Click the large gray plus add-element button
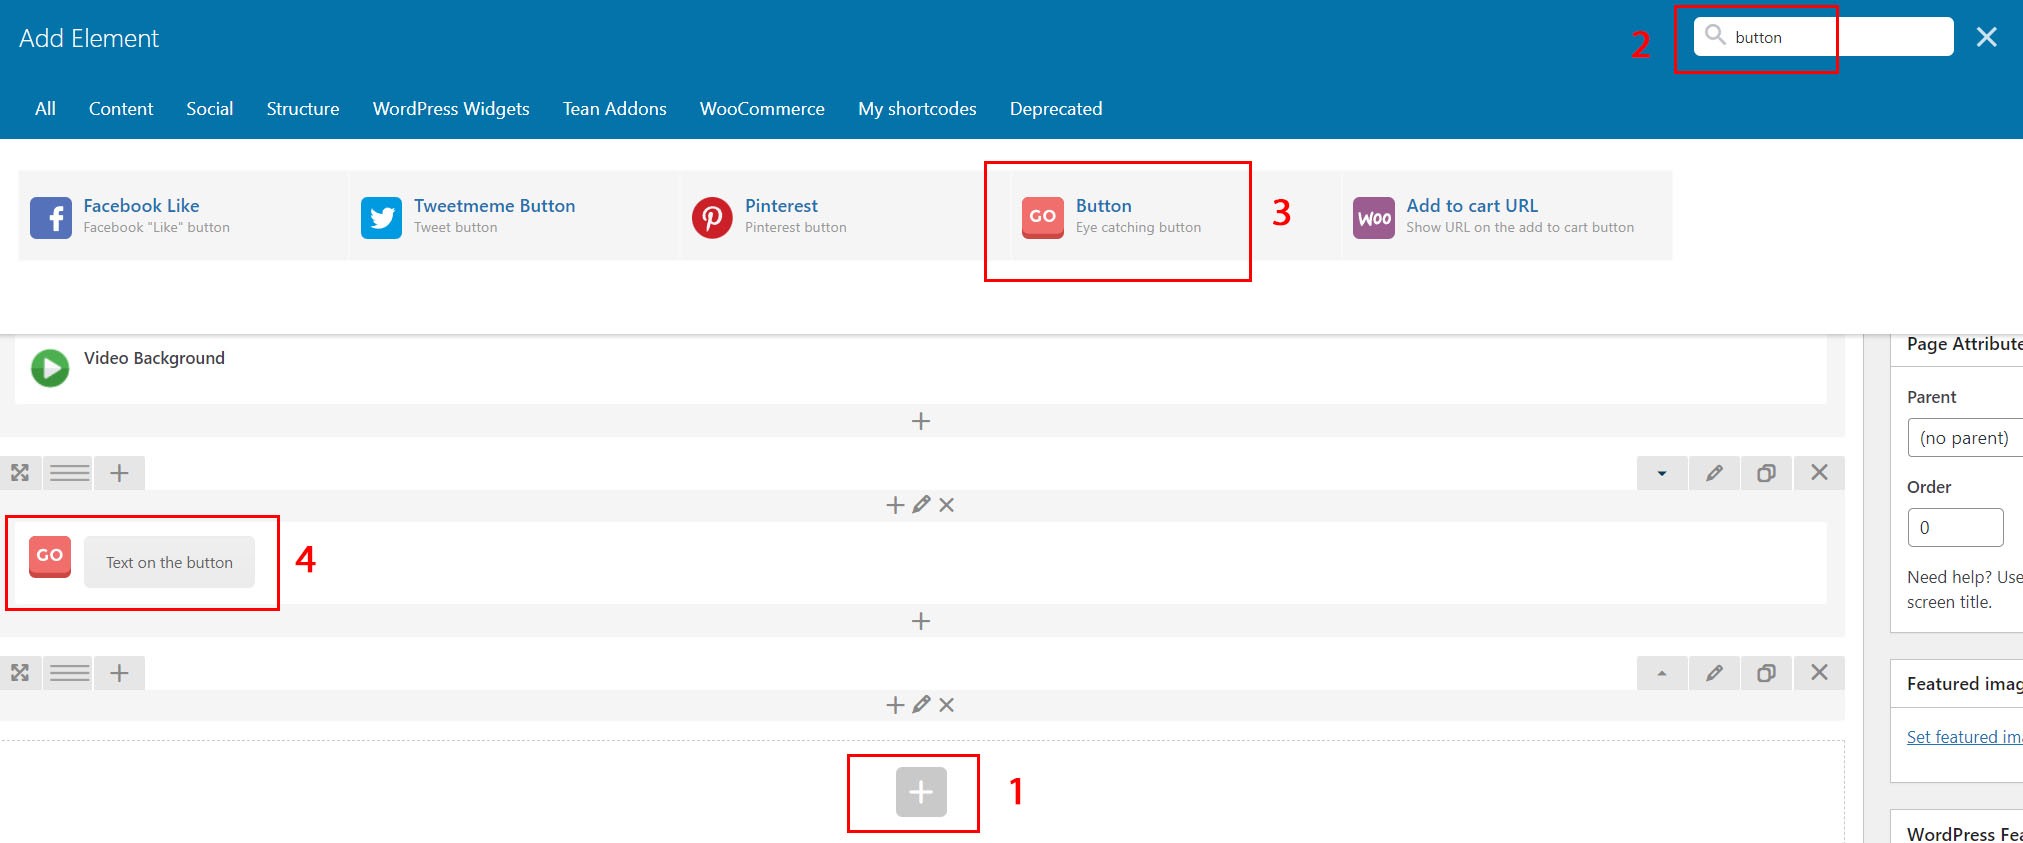Viewport: 2023px width, 843px height. coord(921,792)
